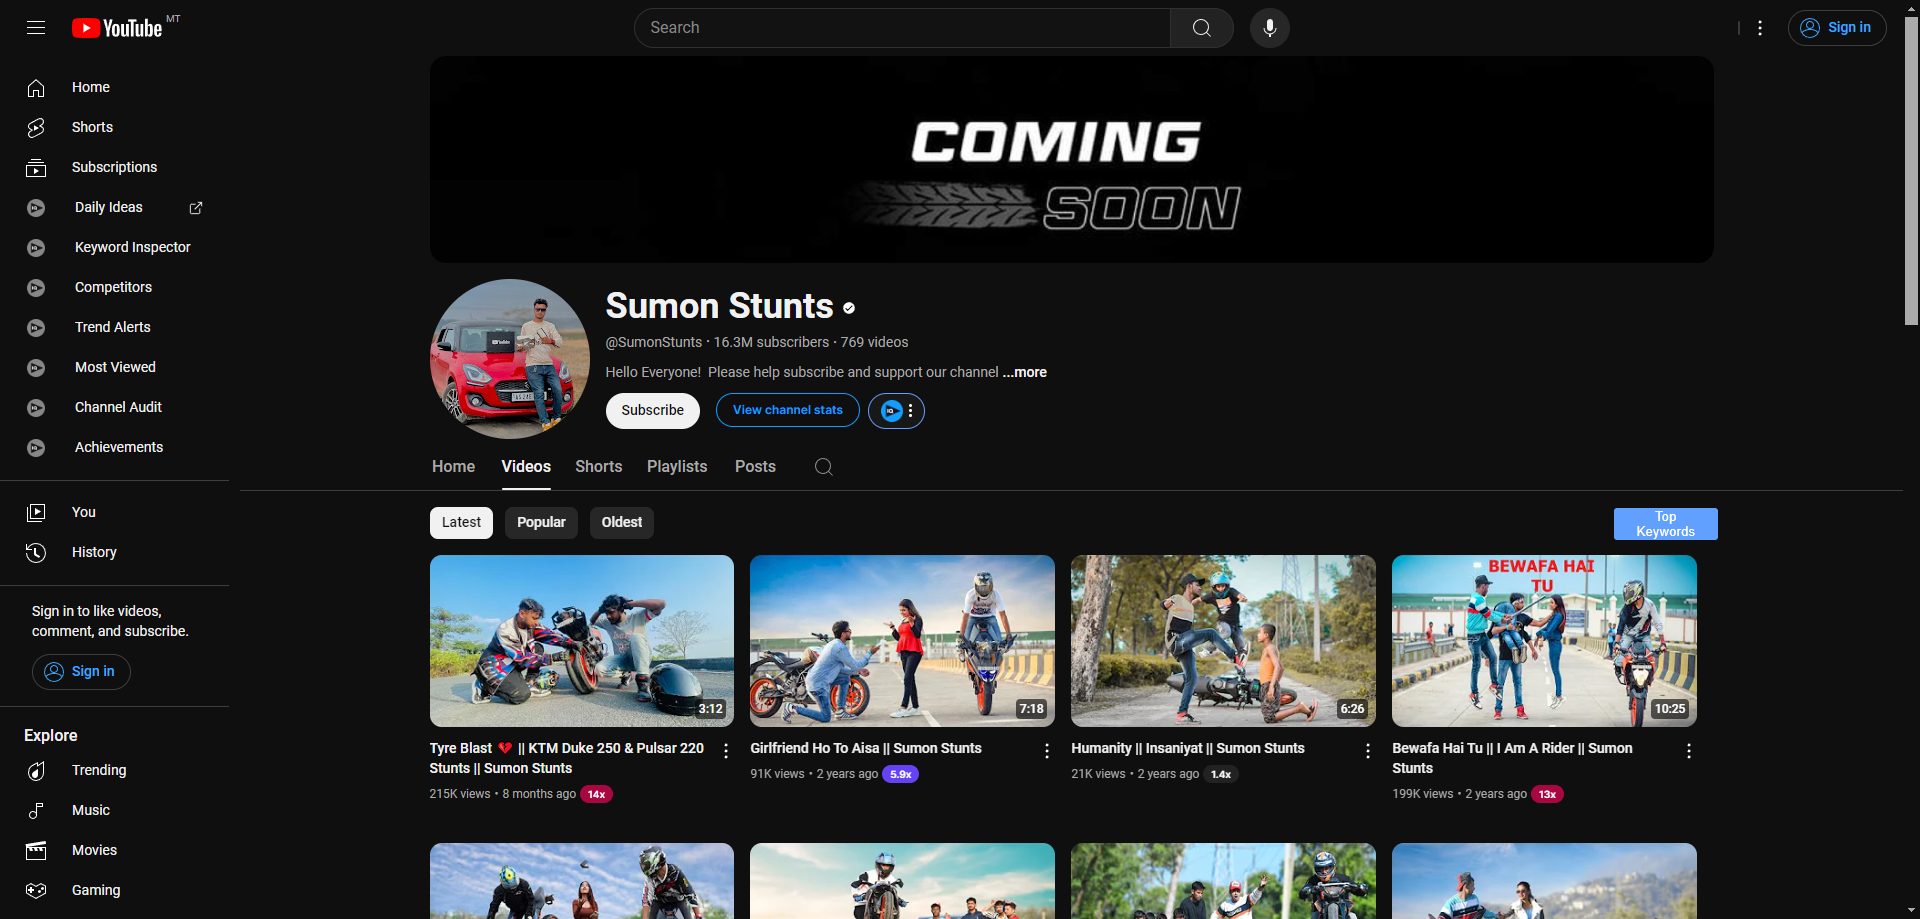
Task: Open watch History
Action: (114, 552)
